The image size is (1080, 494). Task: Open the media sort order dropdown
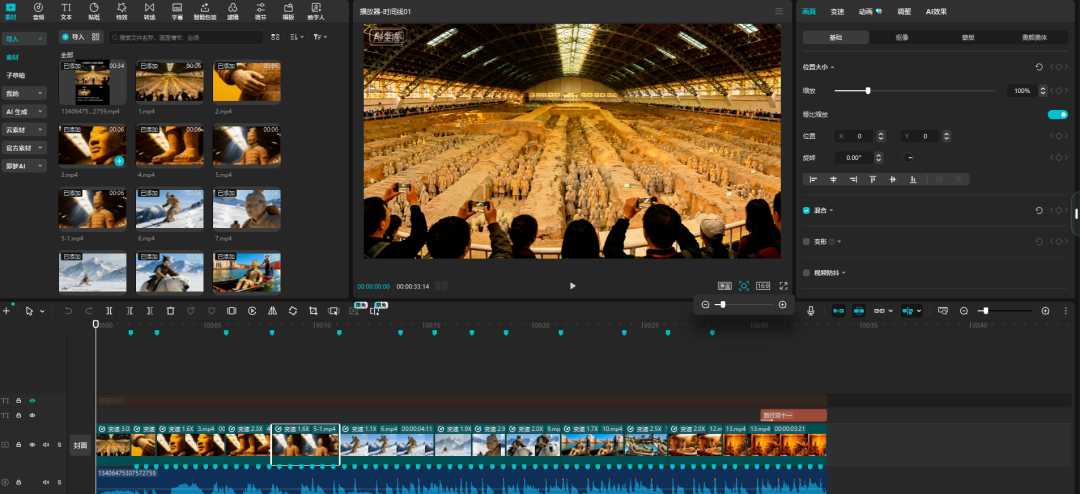click(x=296, y=37)
